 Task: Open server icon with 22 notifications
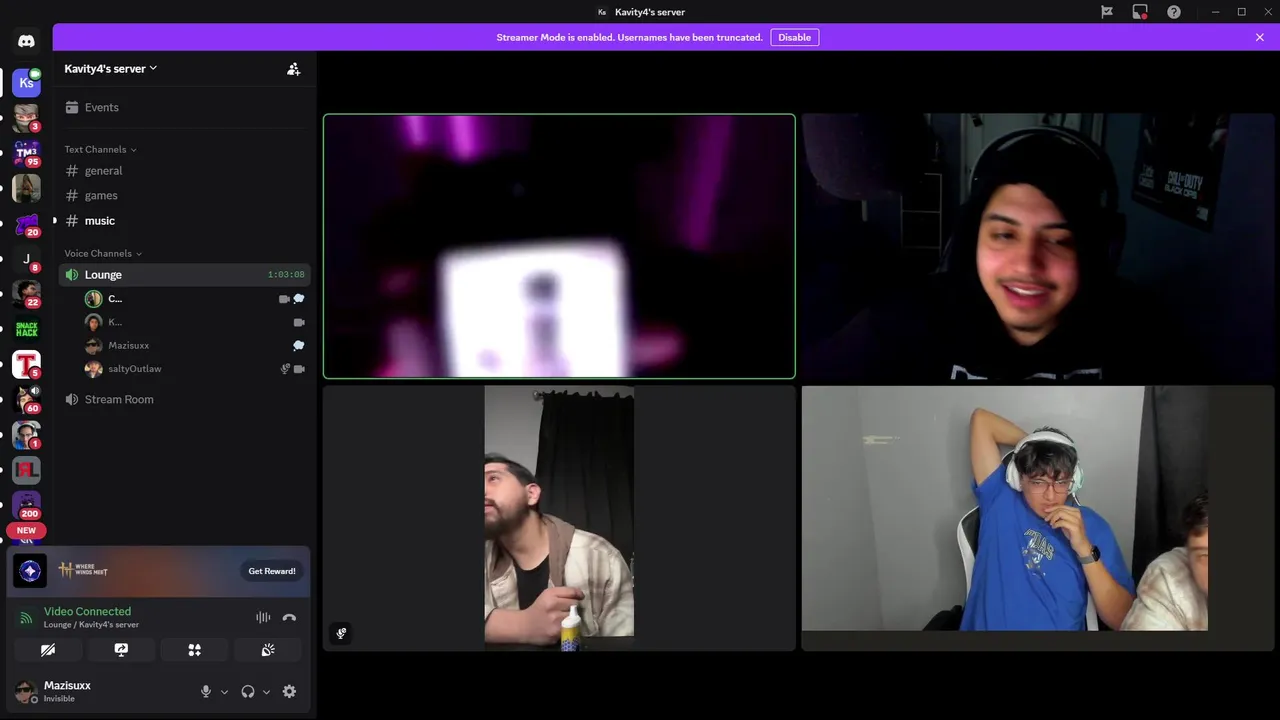pos(26,294)
